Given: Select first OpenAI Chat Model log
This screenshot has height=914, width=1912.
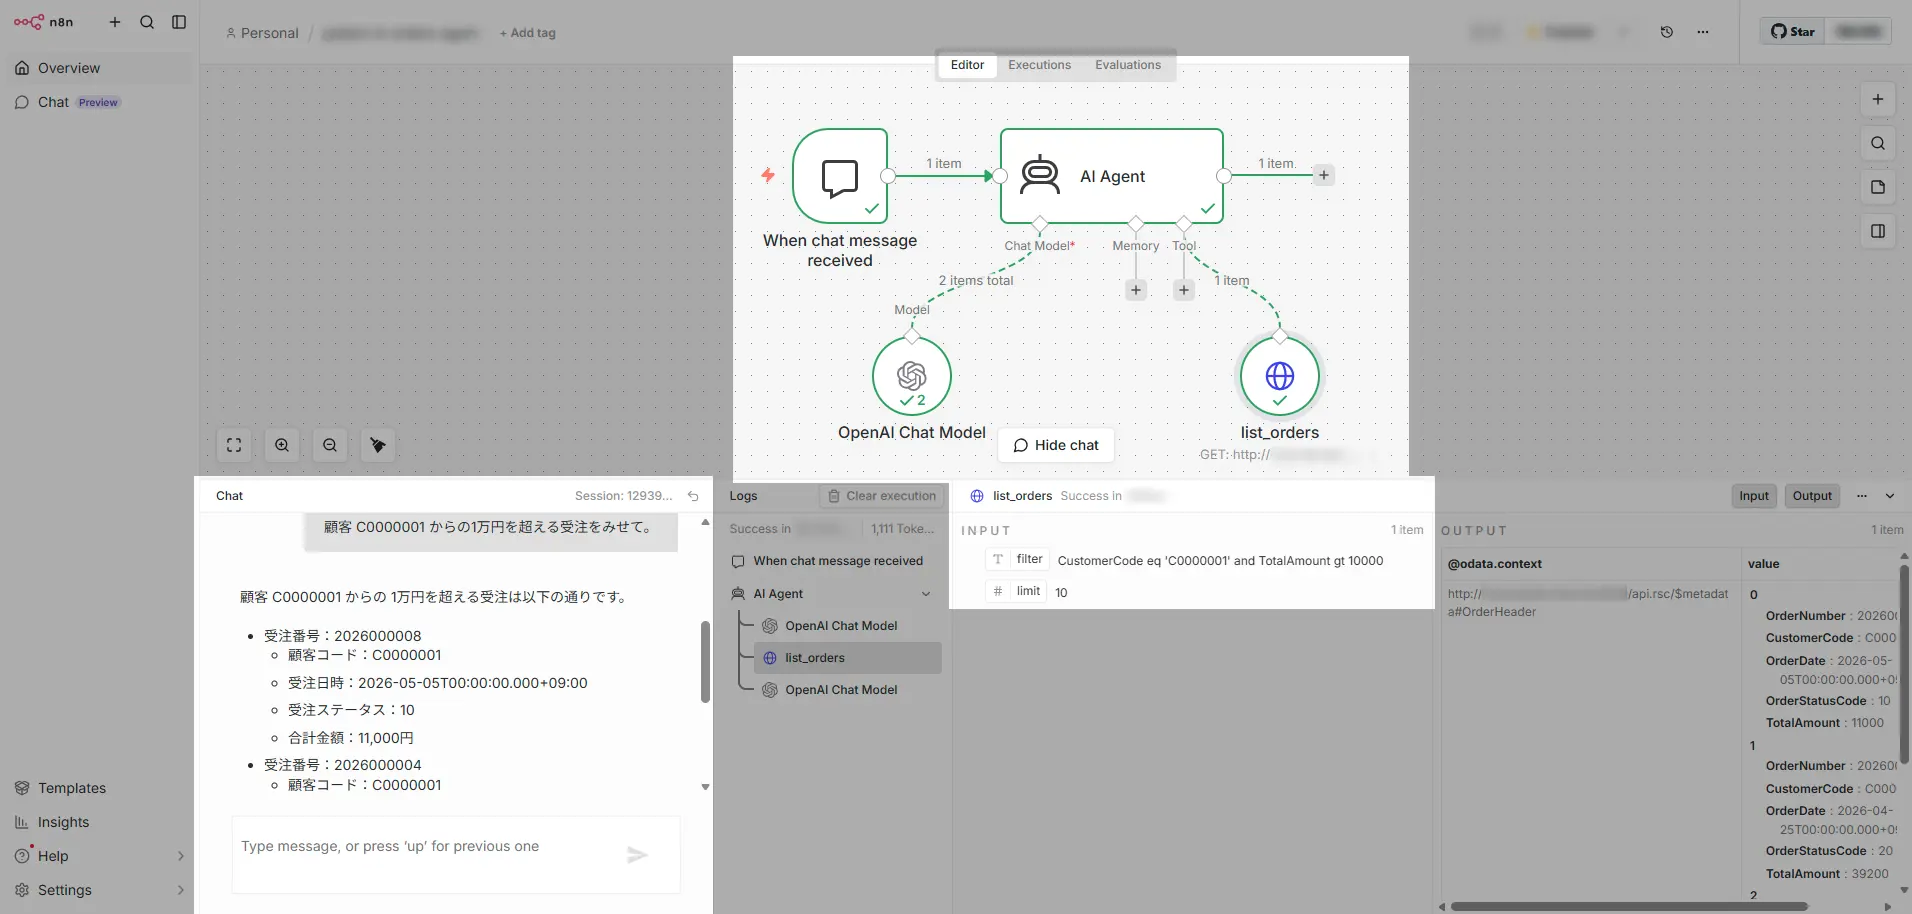Looking at the screenshot, I should pyautogui.click(x=841, y=626).
